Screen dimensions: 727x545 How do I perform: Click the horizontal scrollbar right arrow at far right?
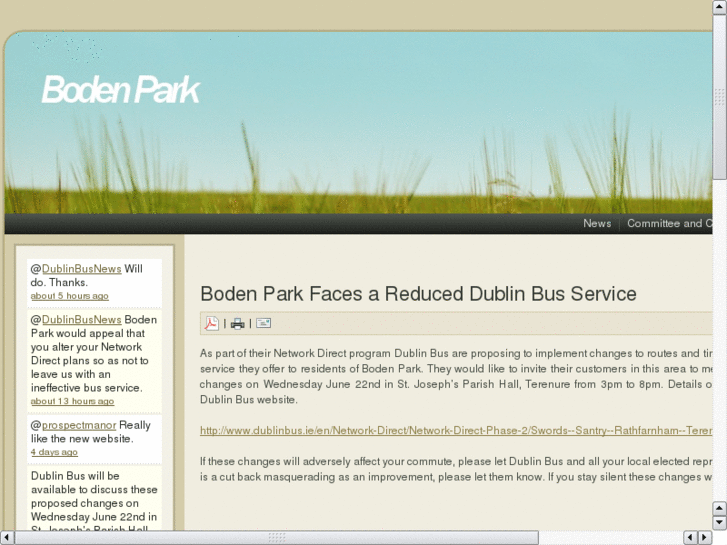pyautogui.click(x=705, y=537)
